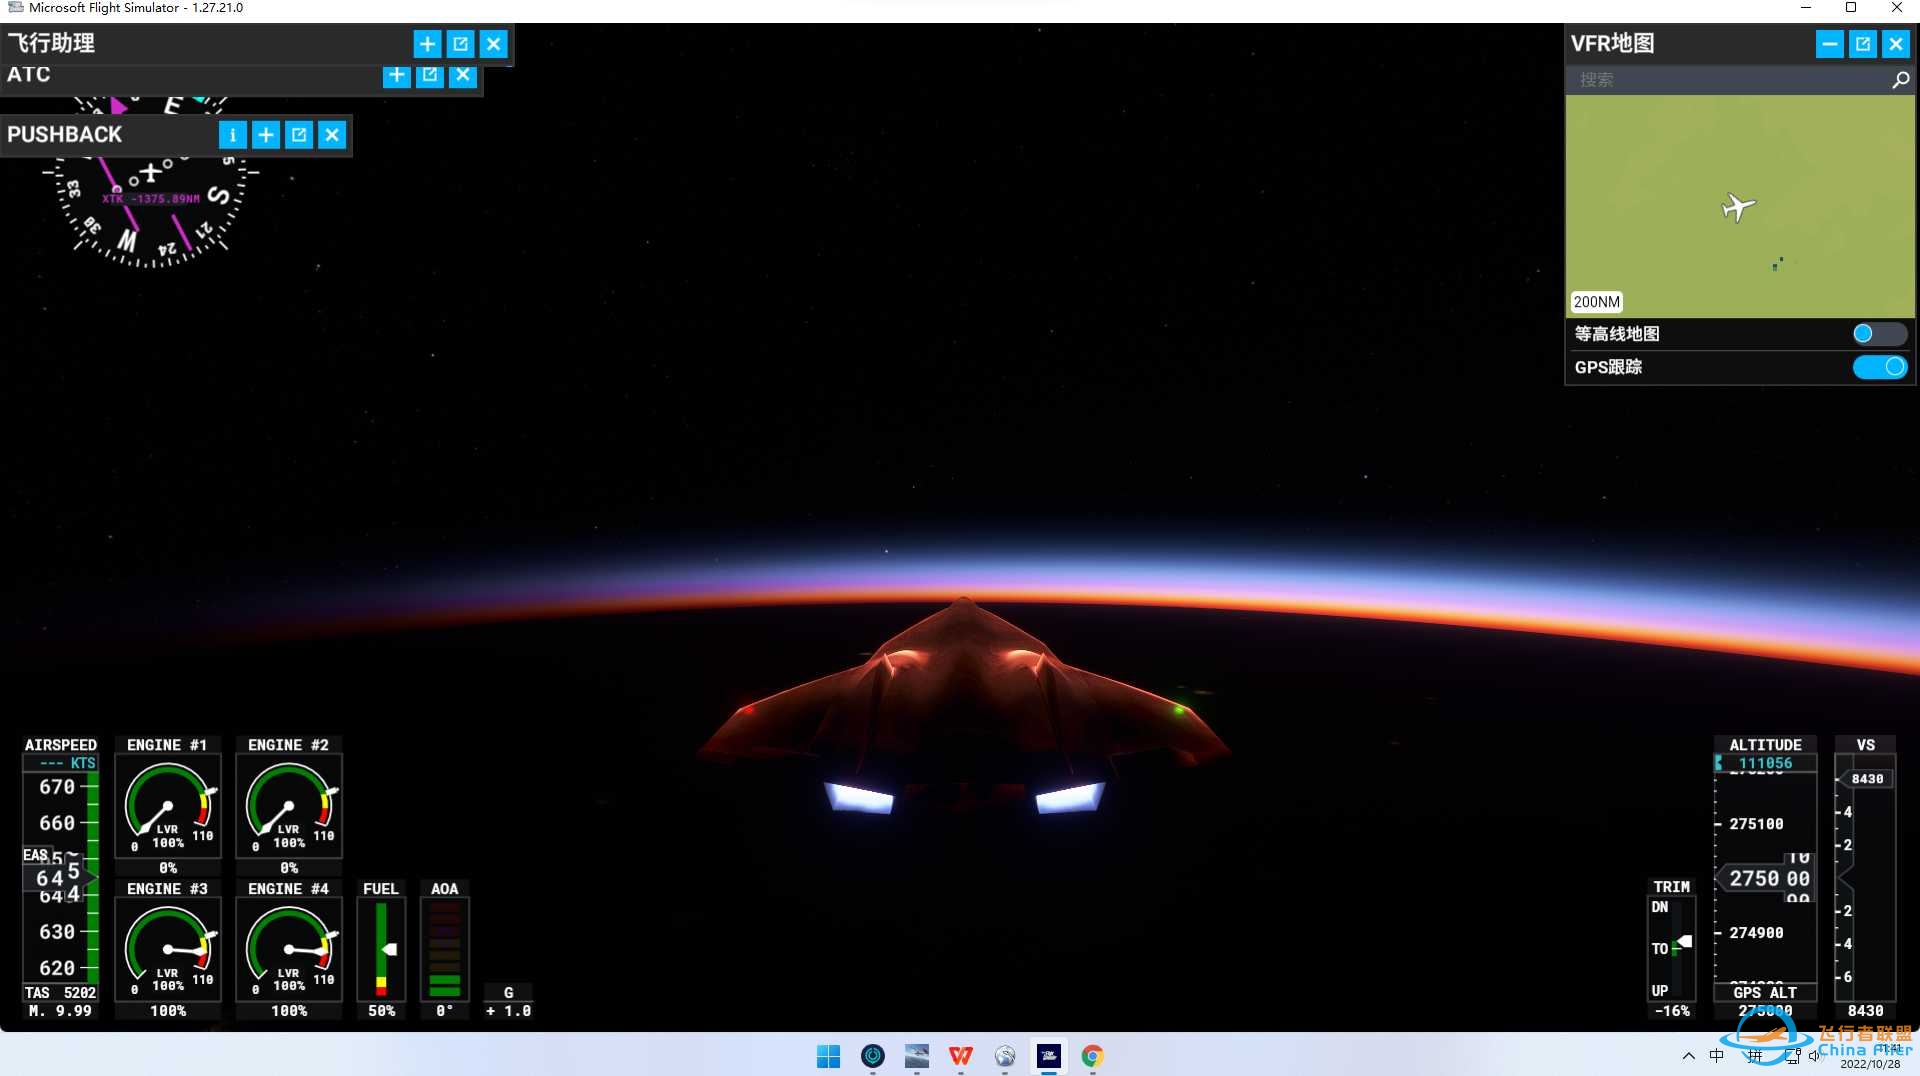The width and height of the screenshot is (1920, 1076).
Task: Pop out the 飞行助理 panel window
Action: 460,44
